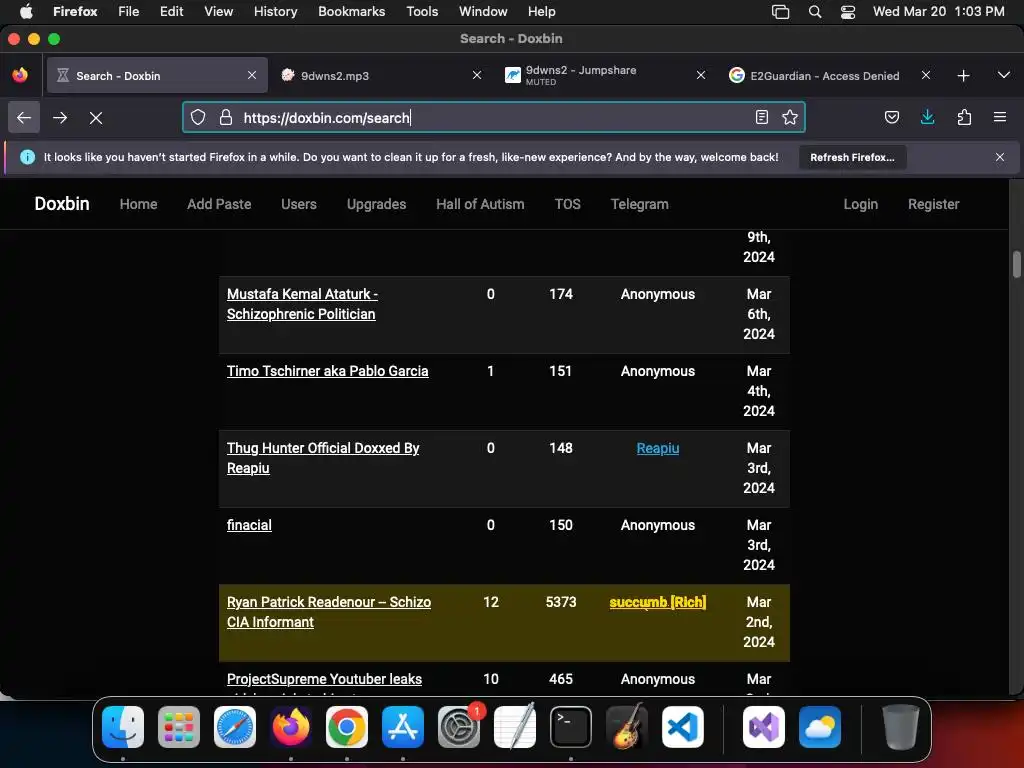
Task: Click the Login link
Action: pos(861,204)
